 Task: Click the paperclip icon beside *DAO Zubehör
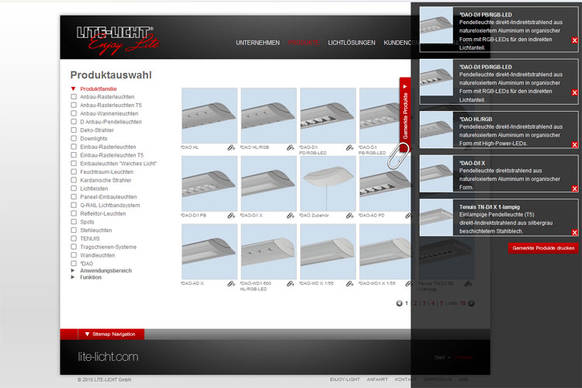350,216
